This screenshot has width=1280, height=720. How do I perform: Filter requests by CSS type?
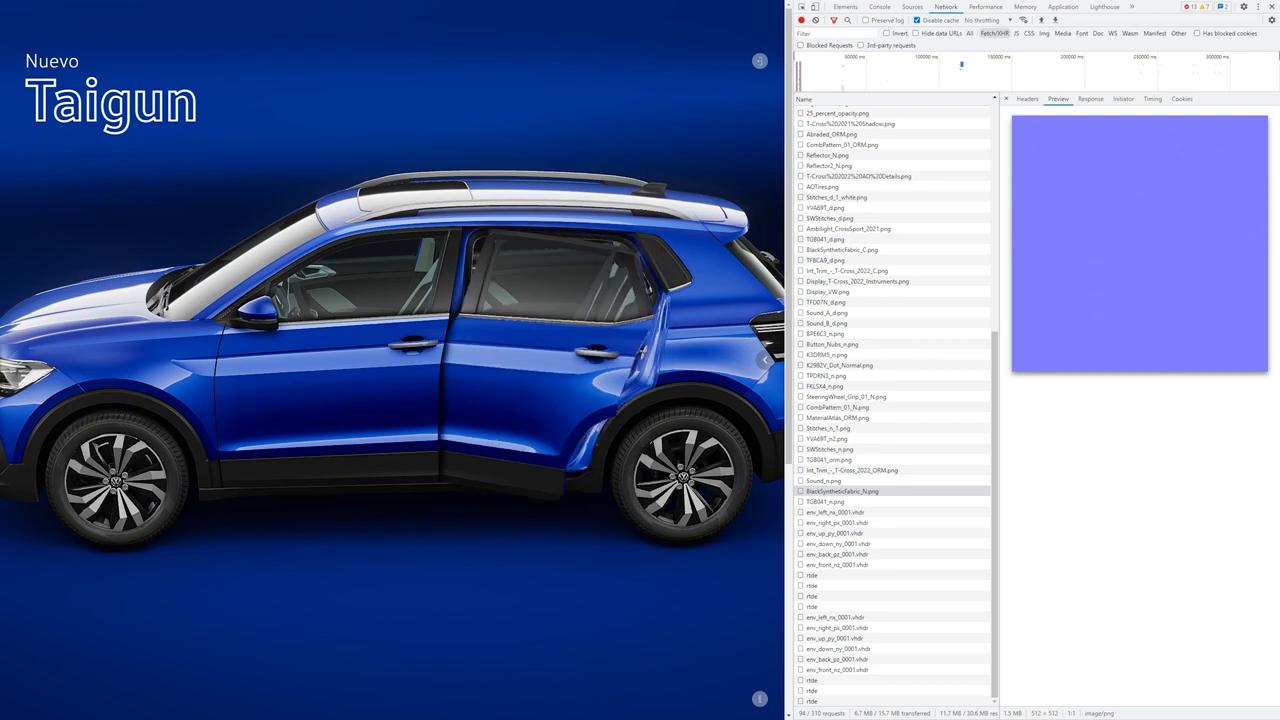(1029, 33)
